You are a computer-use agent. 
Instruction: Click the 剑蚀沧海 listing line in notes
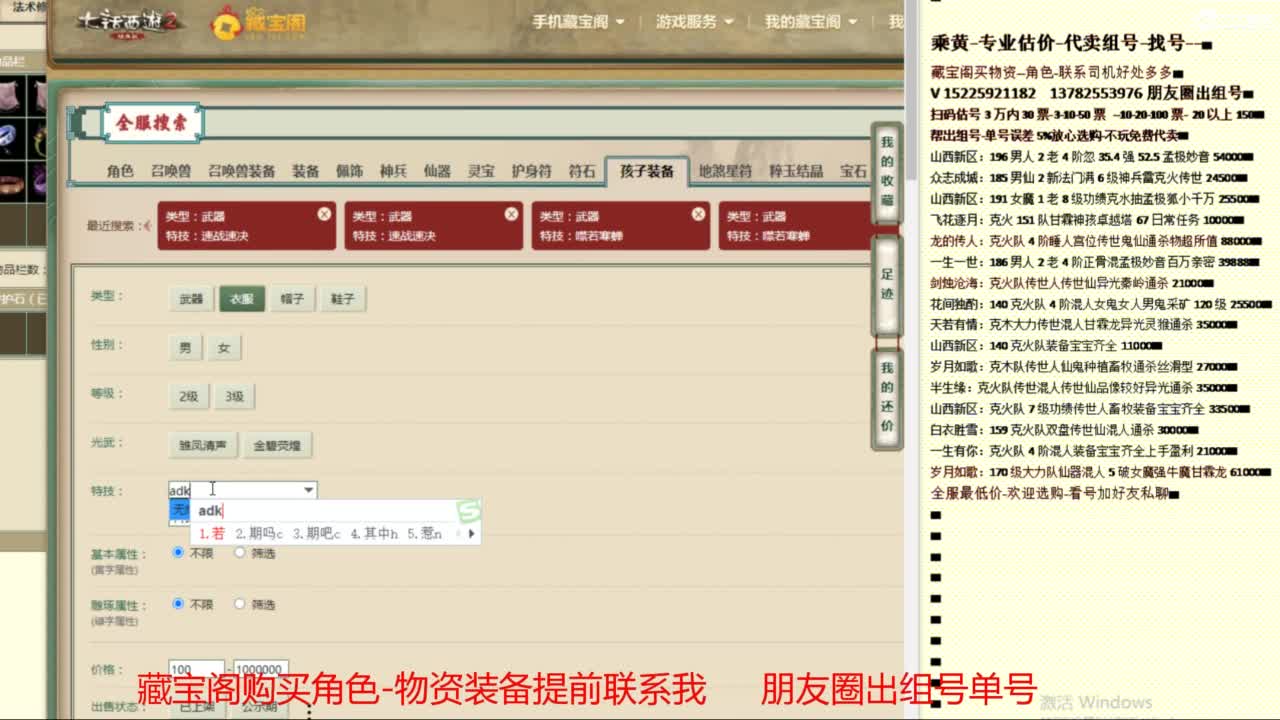1072,284
